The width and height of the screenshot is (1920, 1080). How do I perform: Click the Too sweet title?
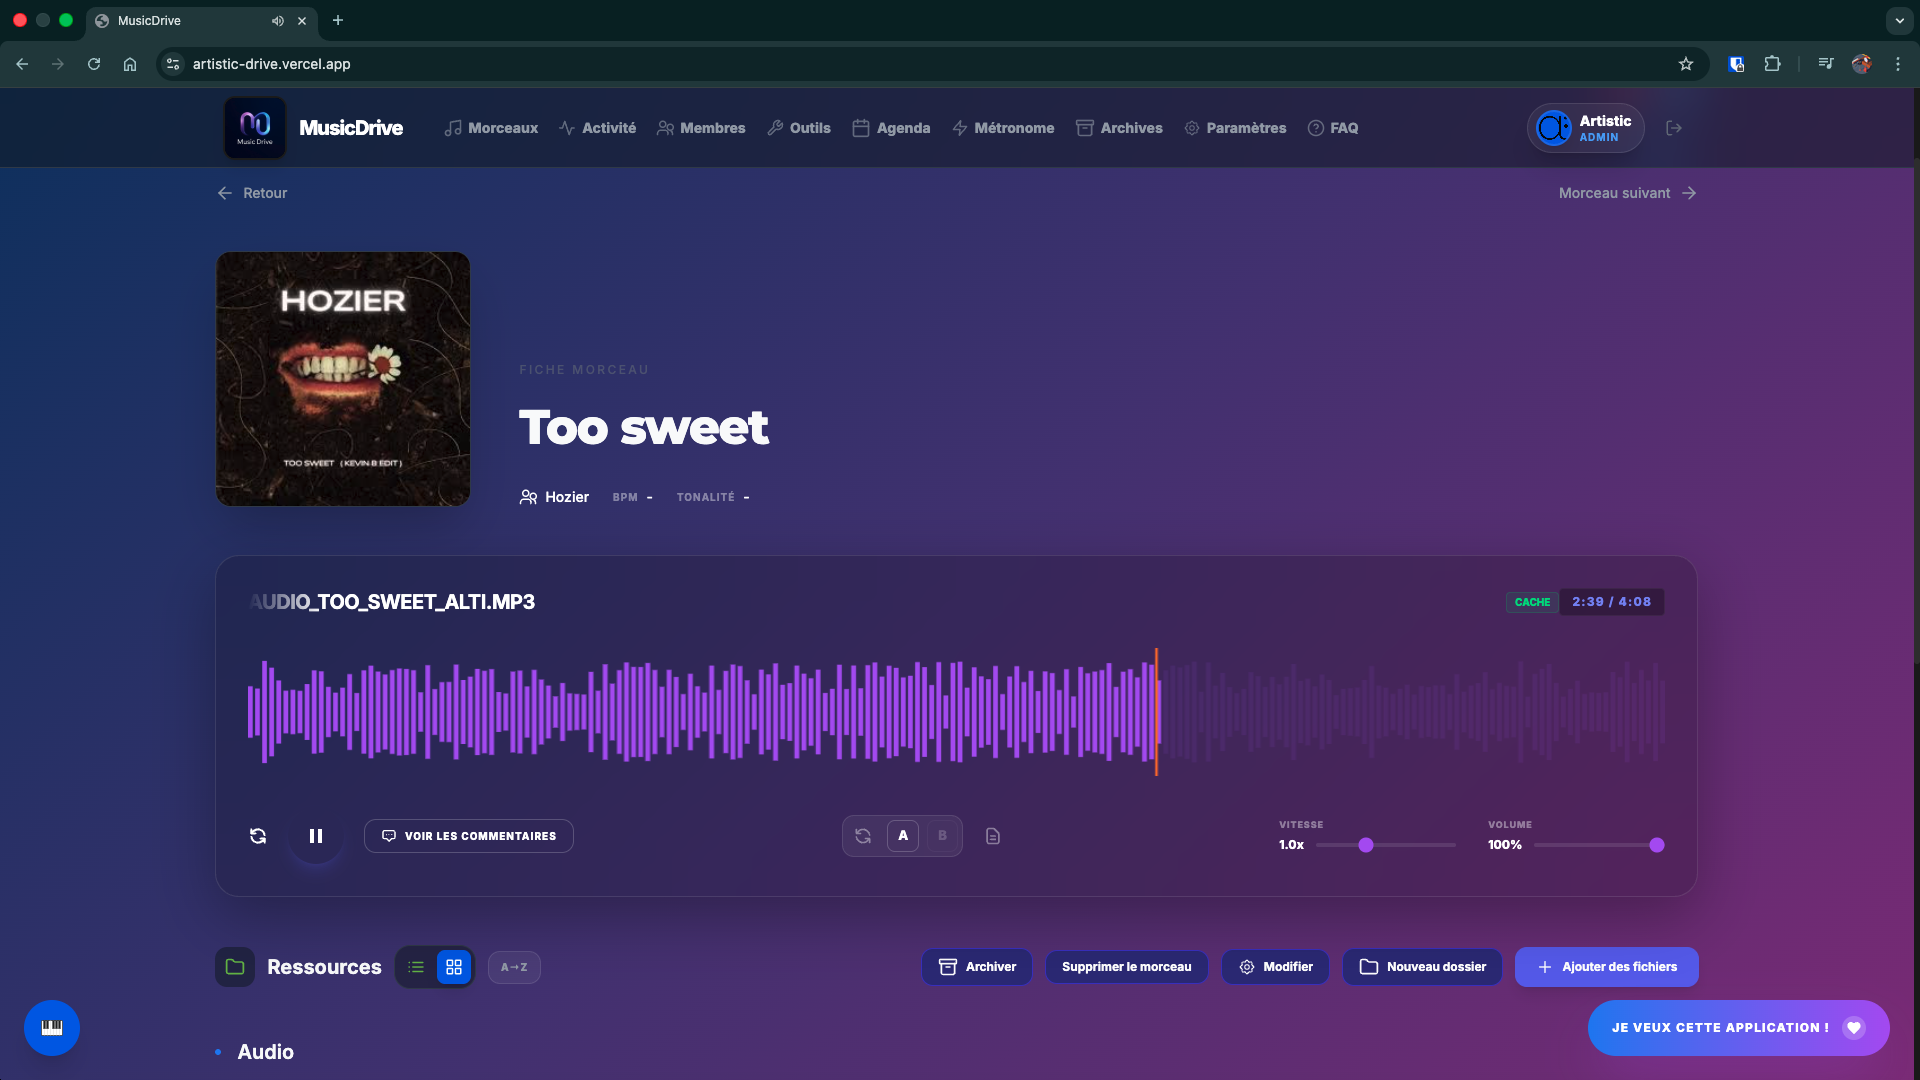pyautogui.click(x=643, y=427)
